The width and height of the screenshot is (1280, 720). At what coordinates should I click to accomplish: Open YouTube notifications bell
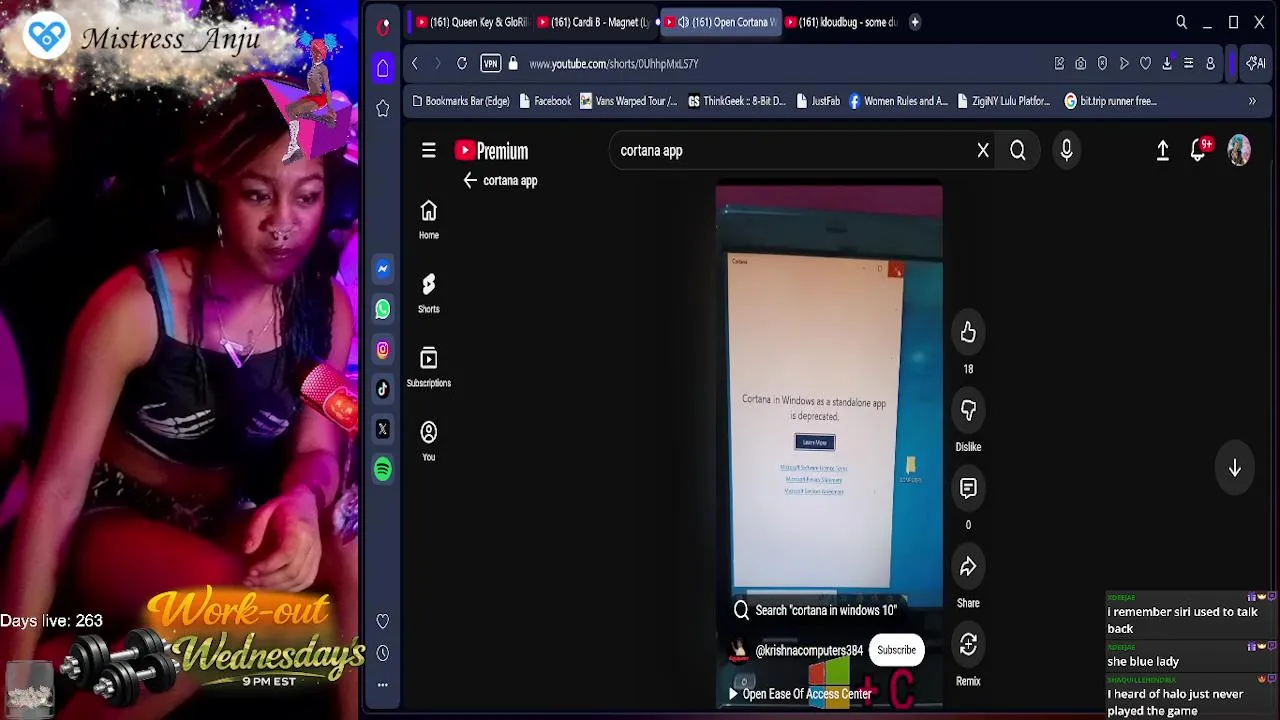(1199, 150)
